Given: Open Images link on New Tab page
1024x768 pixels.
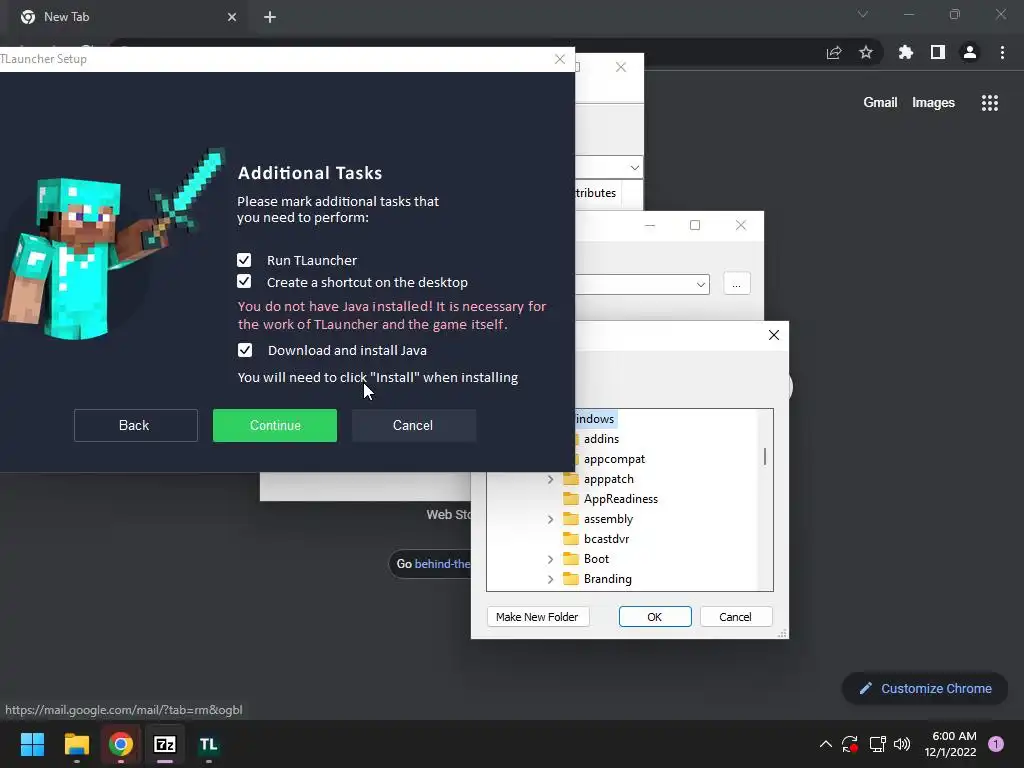Looking at the screenshot, I should point(933,103).
